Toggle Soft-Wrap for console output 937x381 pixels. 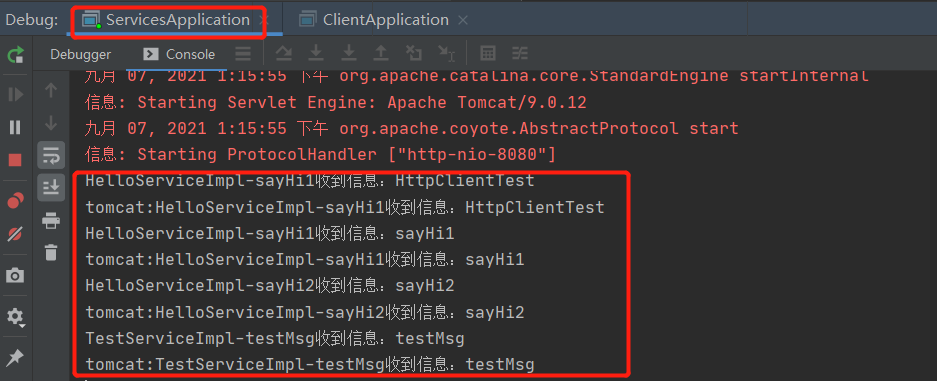pos(51,155)
